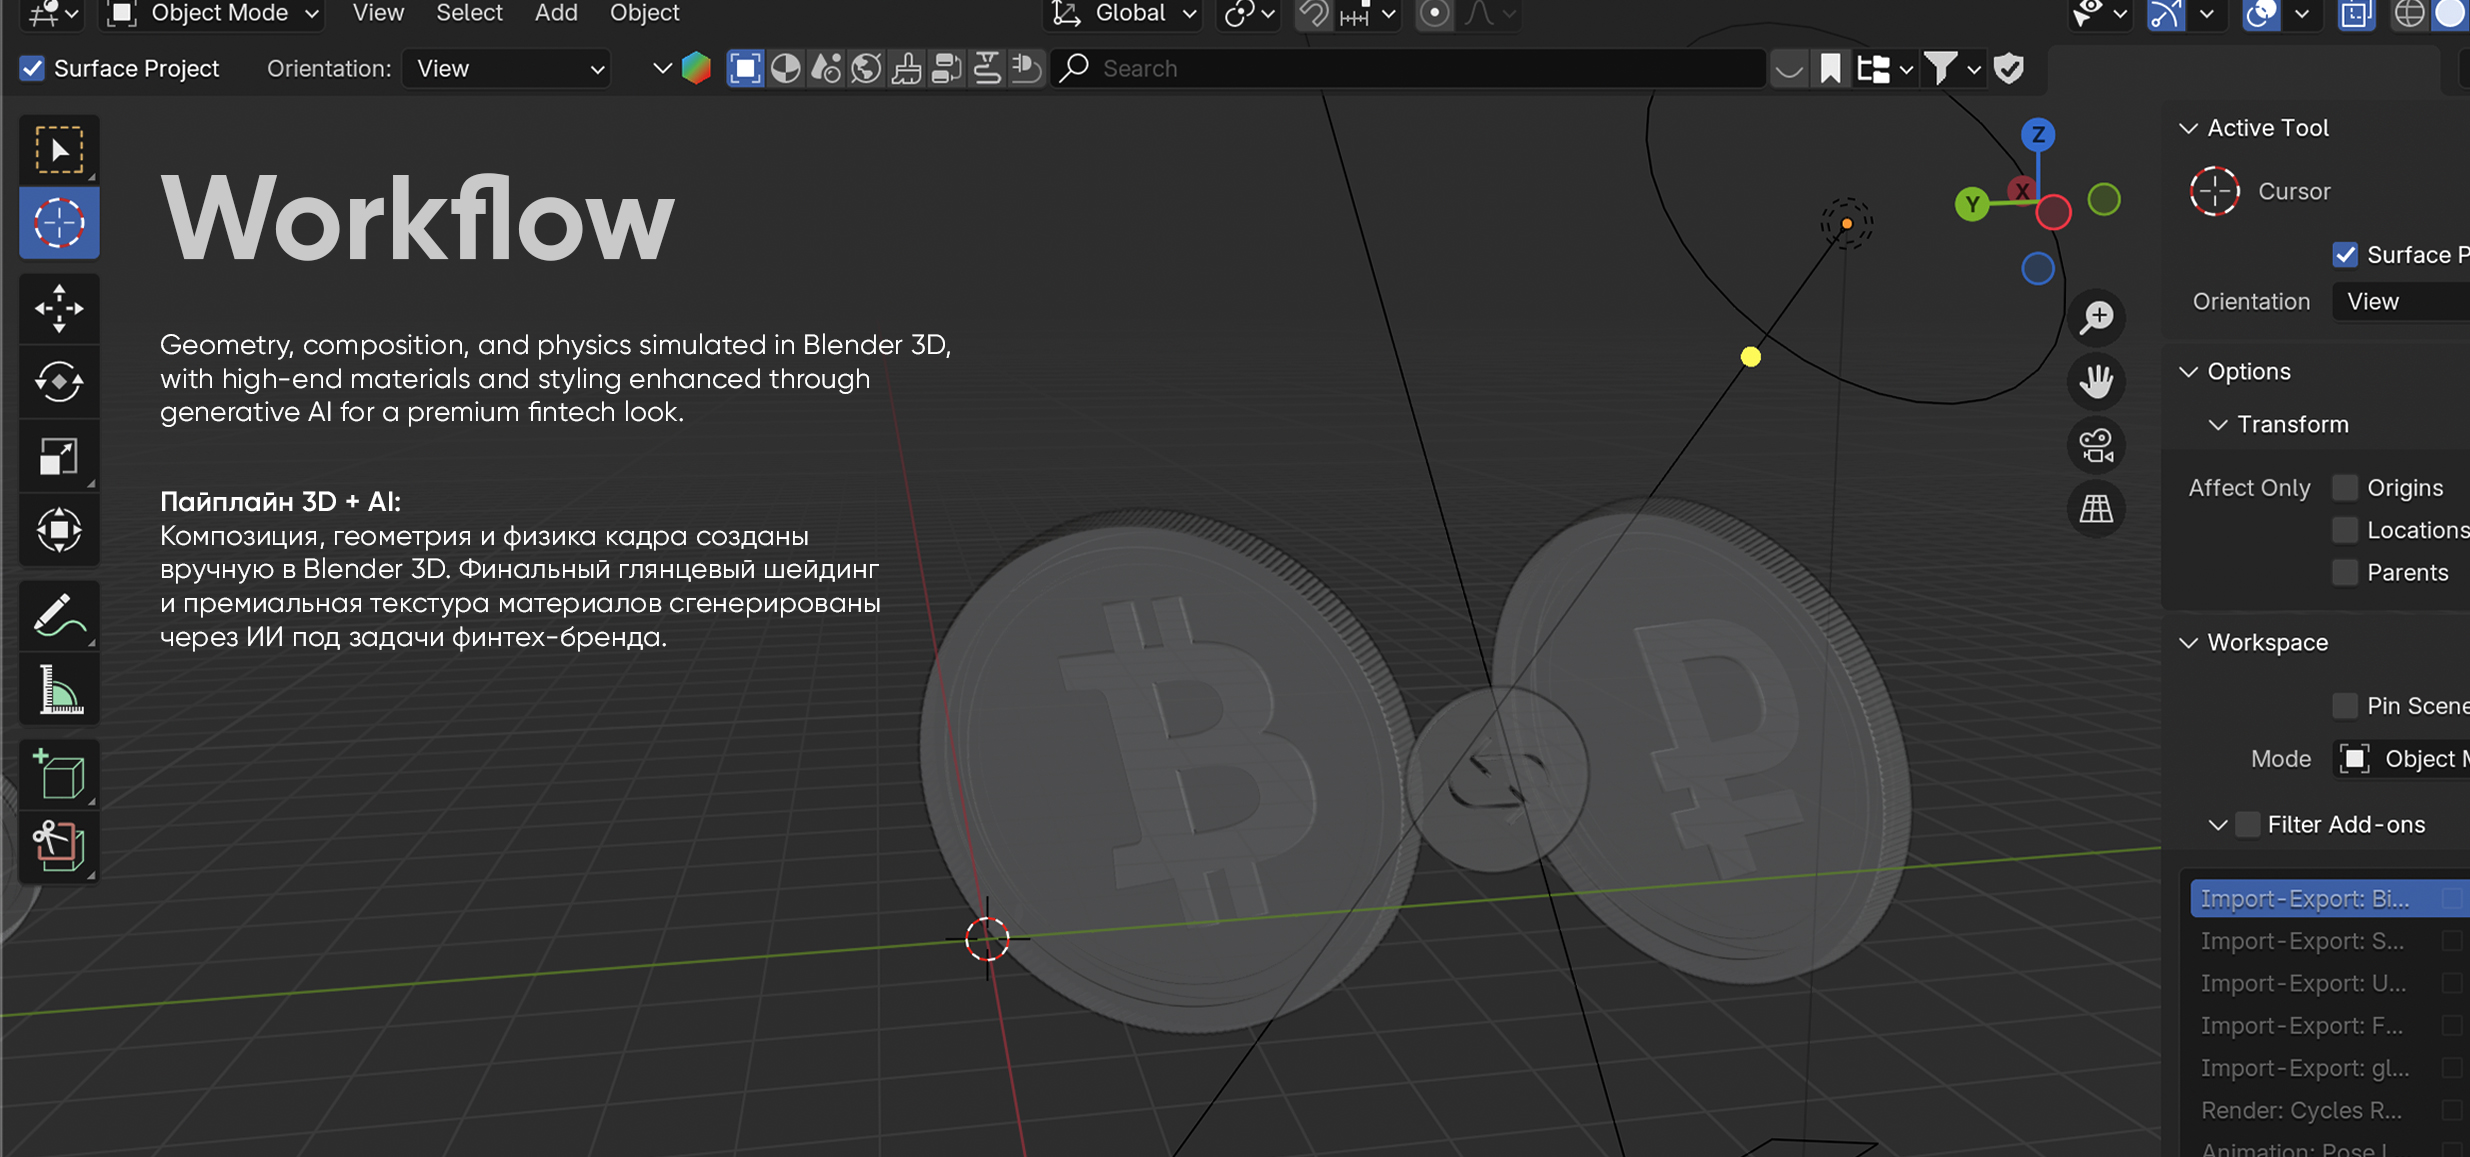This screenshot has width=2470, height=1157.
Task: Click the red X axis gizmo circle
Action: pos(2053,212)
